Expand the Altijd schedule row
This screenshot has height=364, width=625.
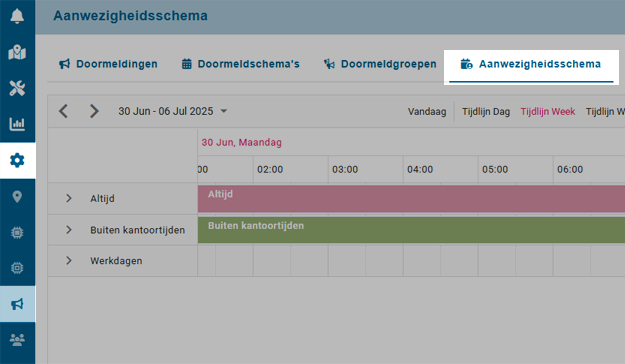point(69,198)
